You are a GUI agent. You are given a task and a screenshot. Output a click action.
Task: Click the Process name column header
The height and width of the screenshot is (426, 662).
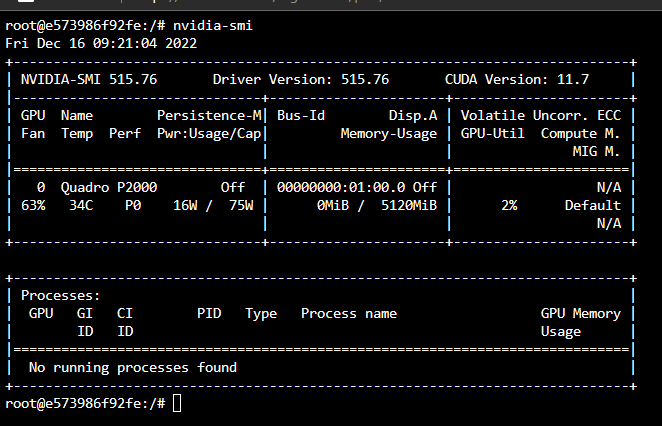(349, 314)
